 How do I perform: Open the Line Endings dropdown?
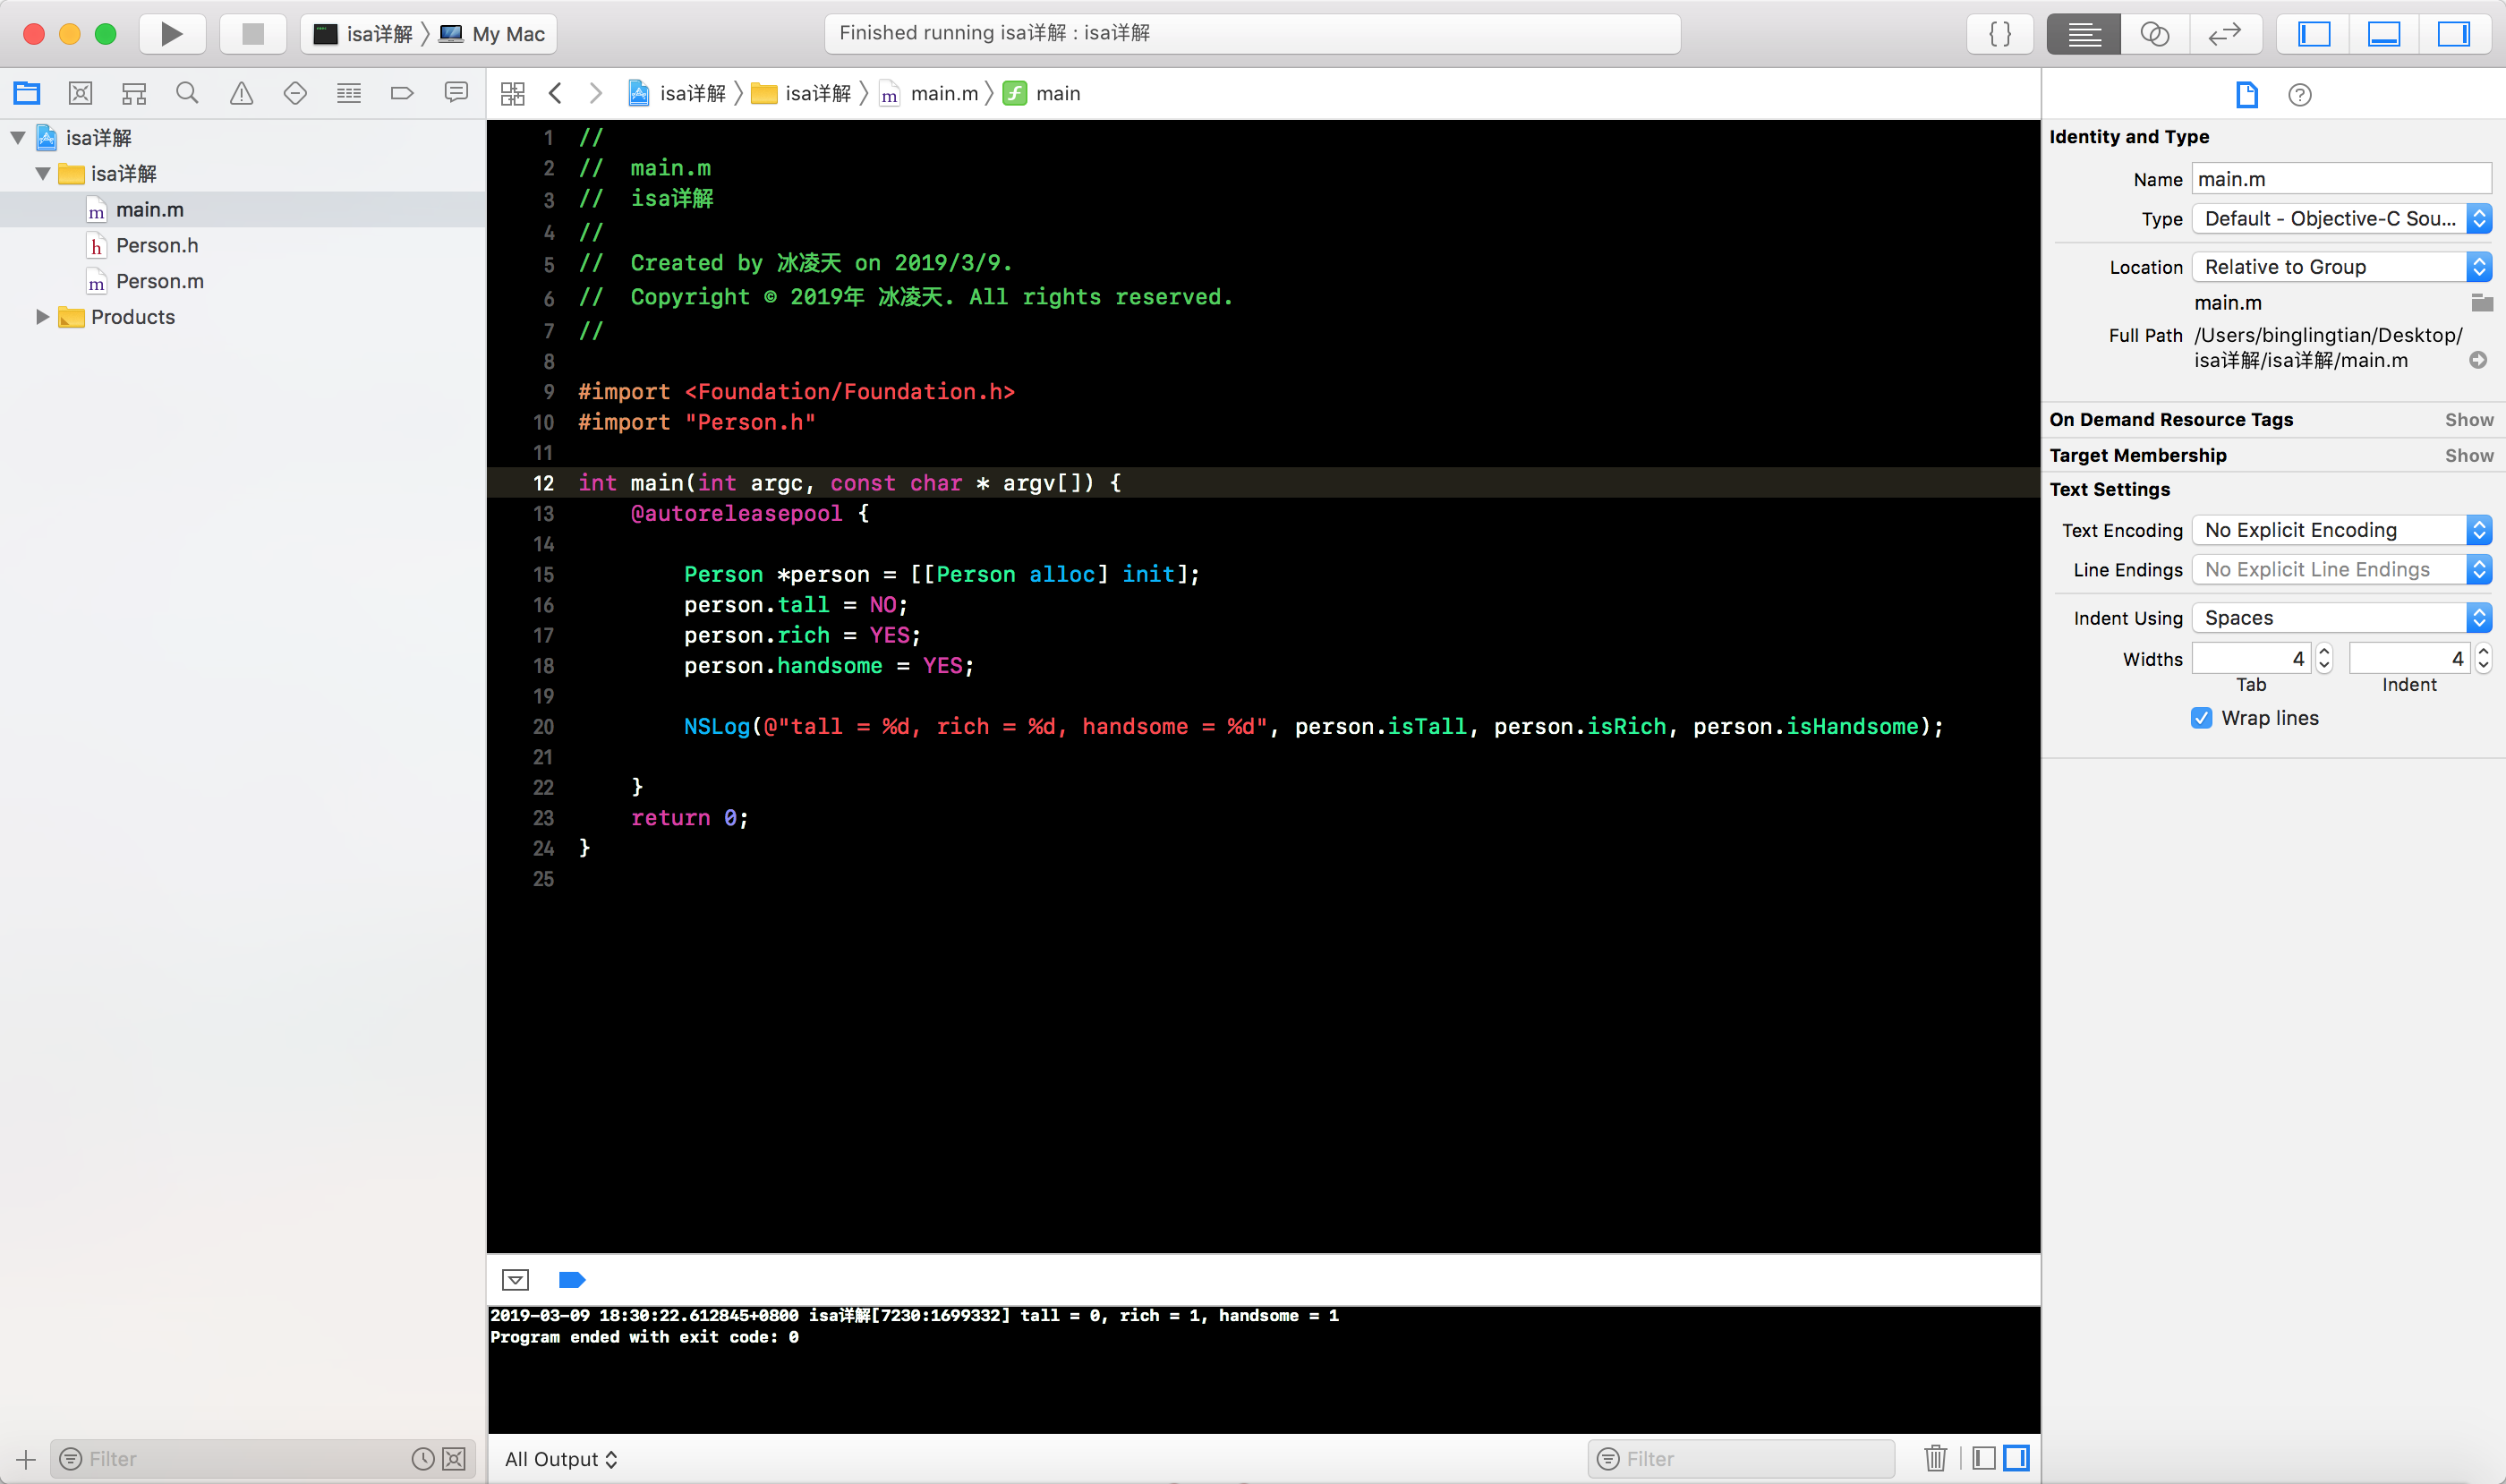point(2341,569)
